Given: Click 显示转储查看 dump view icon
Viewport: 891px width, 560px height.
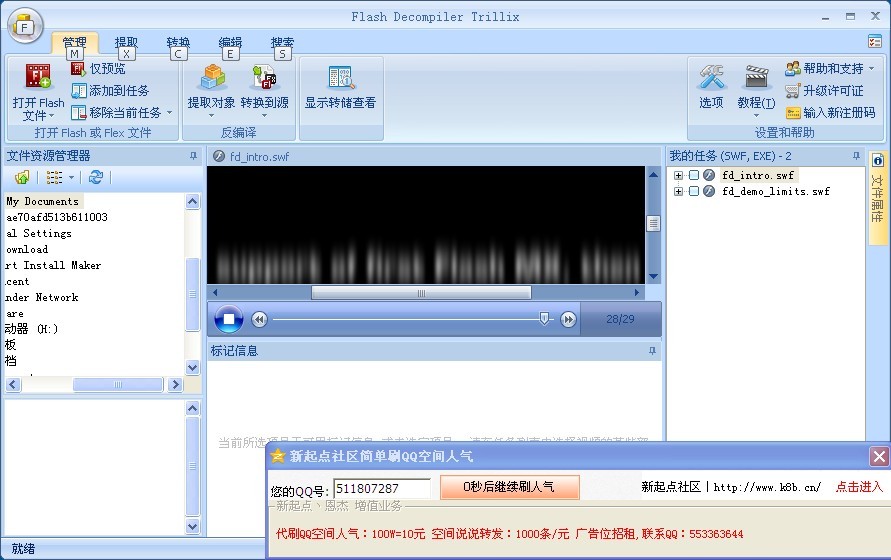Looking at the screenshot, I should tap(341, 78).
